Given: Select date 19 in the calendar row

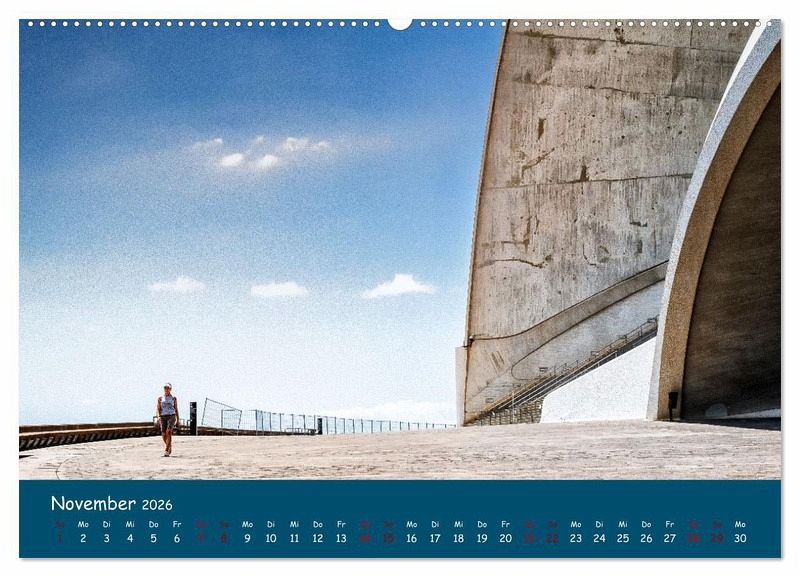Looking at the screenshot, I should coord(482,538).
